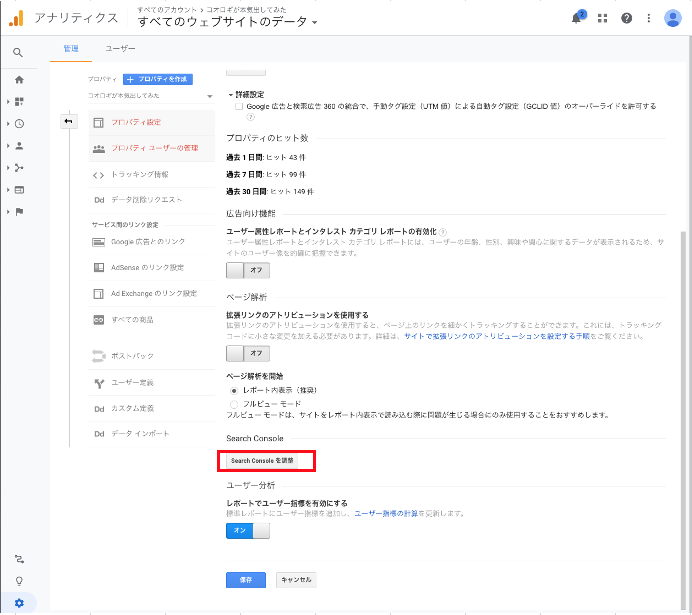Open the notifications bell icon
Screen dimensions: 692x615
tap(578, 18)
